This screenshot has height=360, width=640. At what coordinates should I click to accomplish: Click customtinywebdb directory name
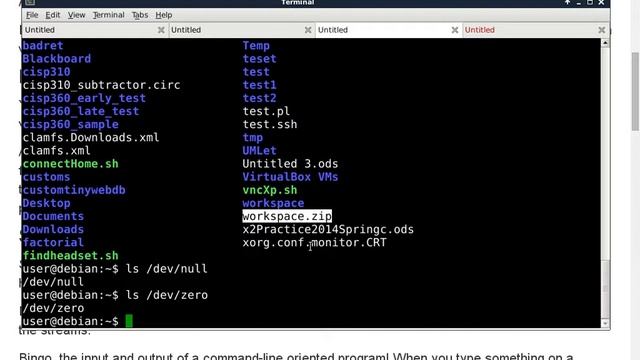pos(74,190)
